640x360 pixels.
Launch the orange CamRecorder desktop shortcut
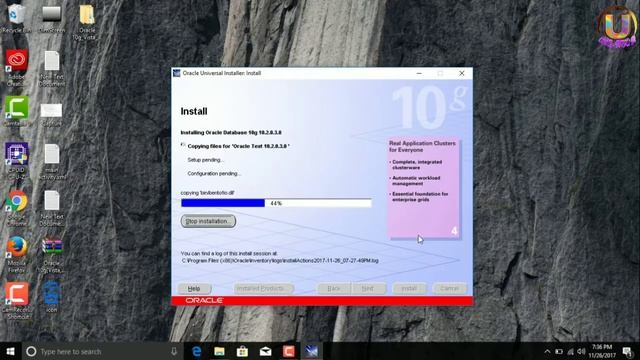(x=16, y=300)
